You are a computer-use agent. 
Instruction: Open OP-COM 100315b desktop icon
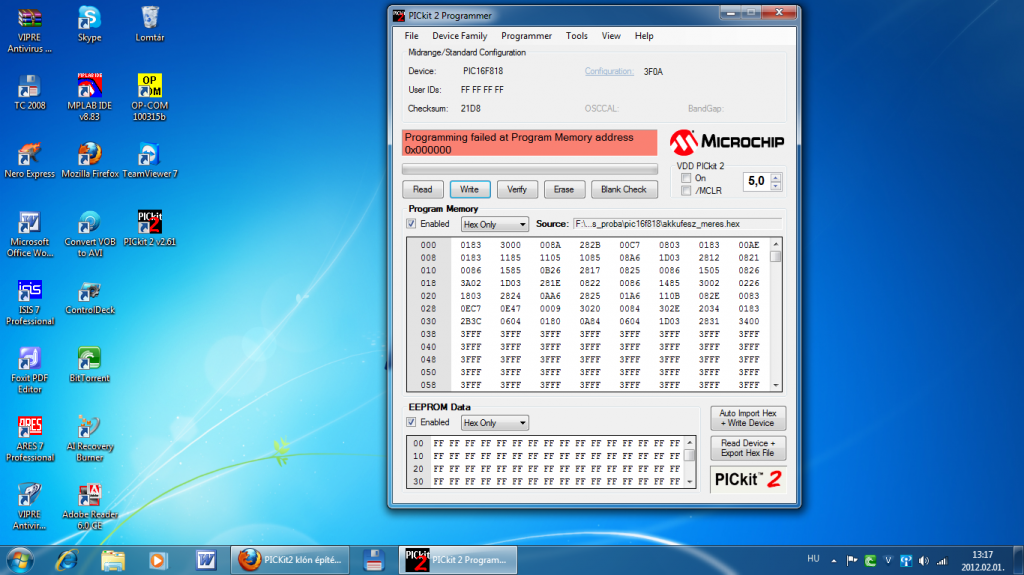tap(150, 97)
